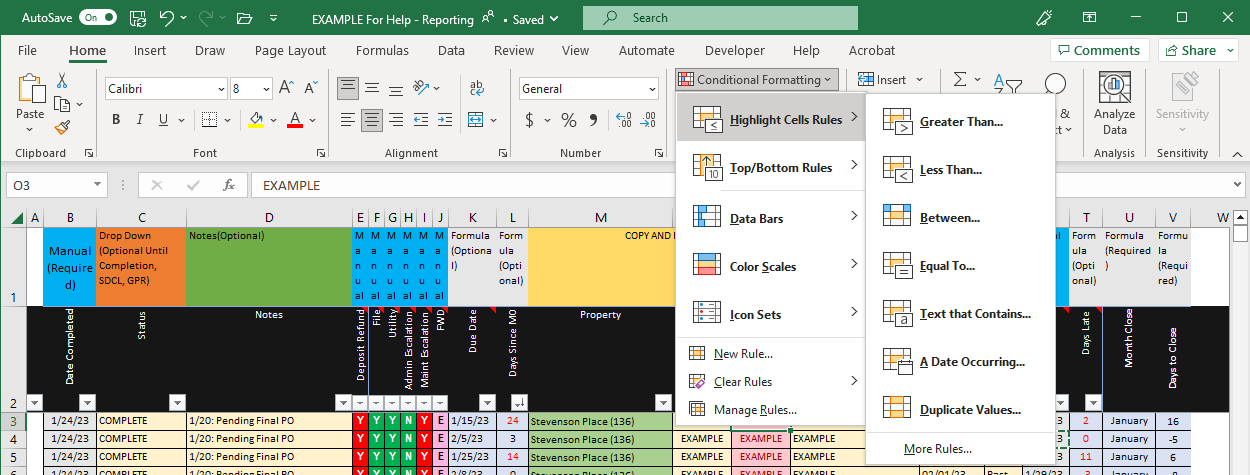
Task: Open the Top/Bottom Rules submenu
Action: pos(770,168)
